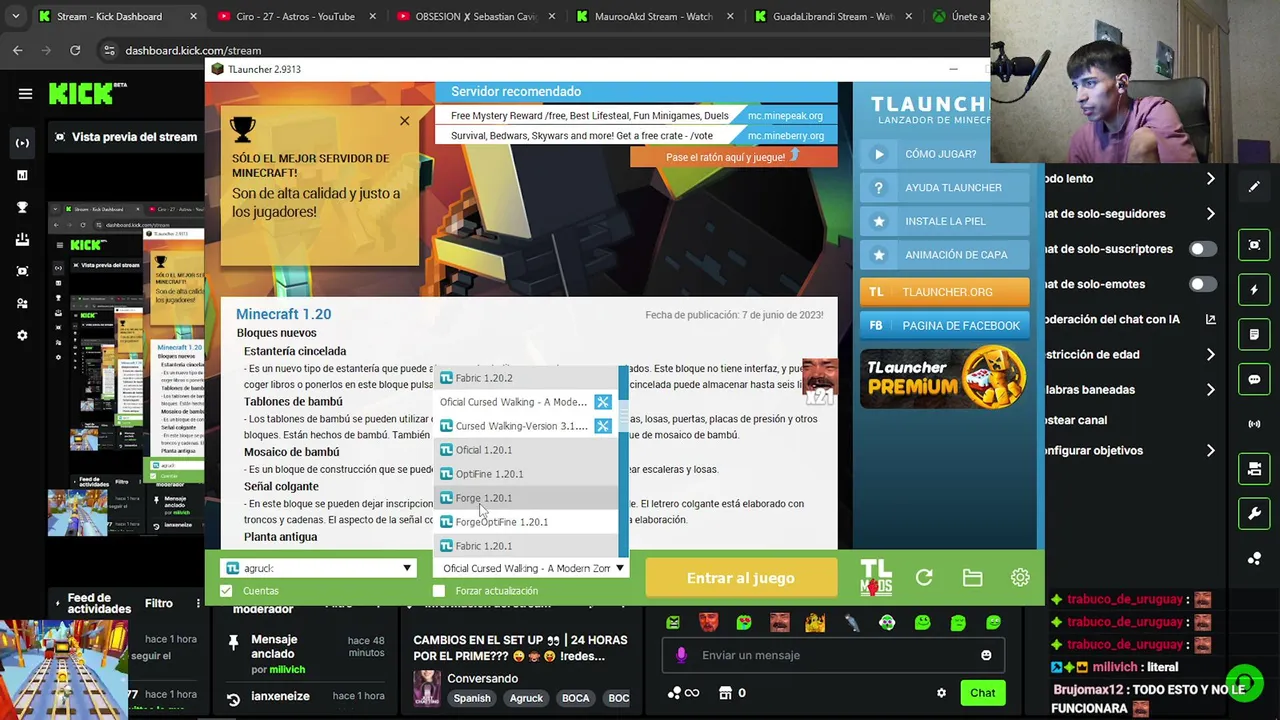Open the stream section icon in Kick sidebar
This screenshot has width=1280, height=720.
pos(22,143)
